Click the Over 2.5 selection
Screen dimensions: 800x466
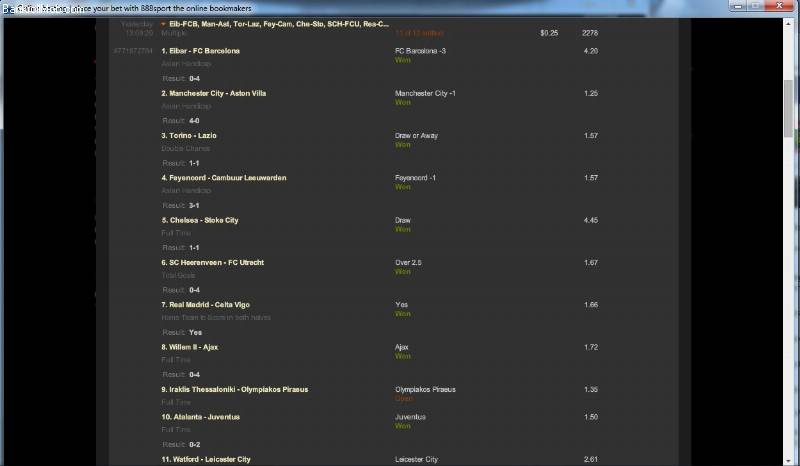click(x=408, y=263)
